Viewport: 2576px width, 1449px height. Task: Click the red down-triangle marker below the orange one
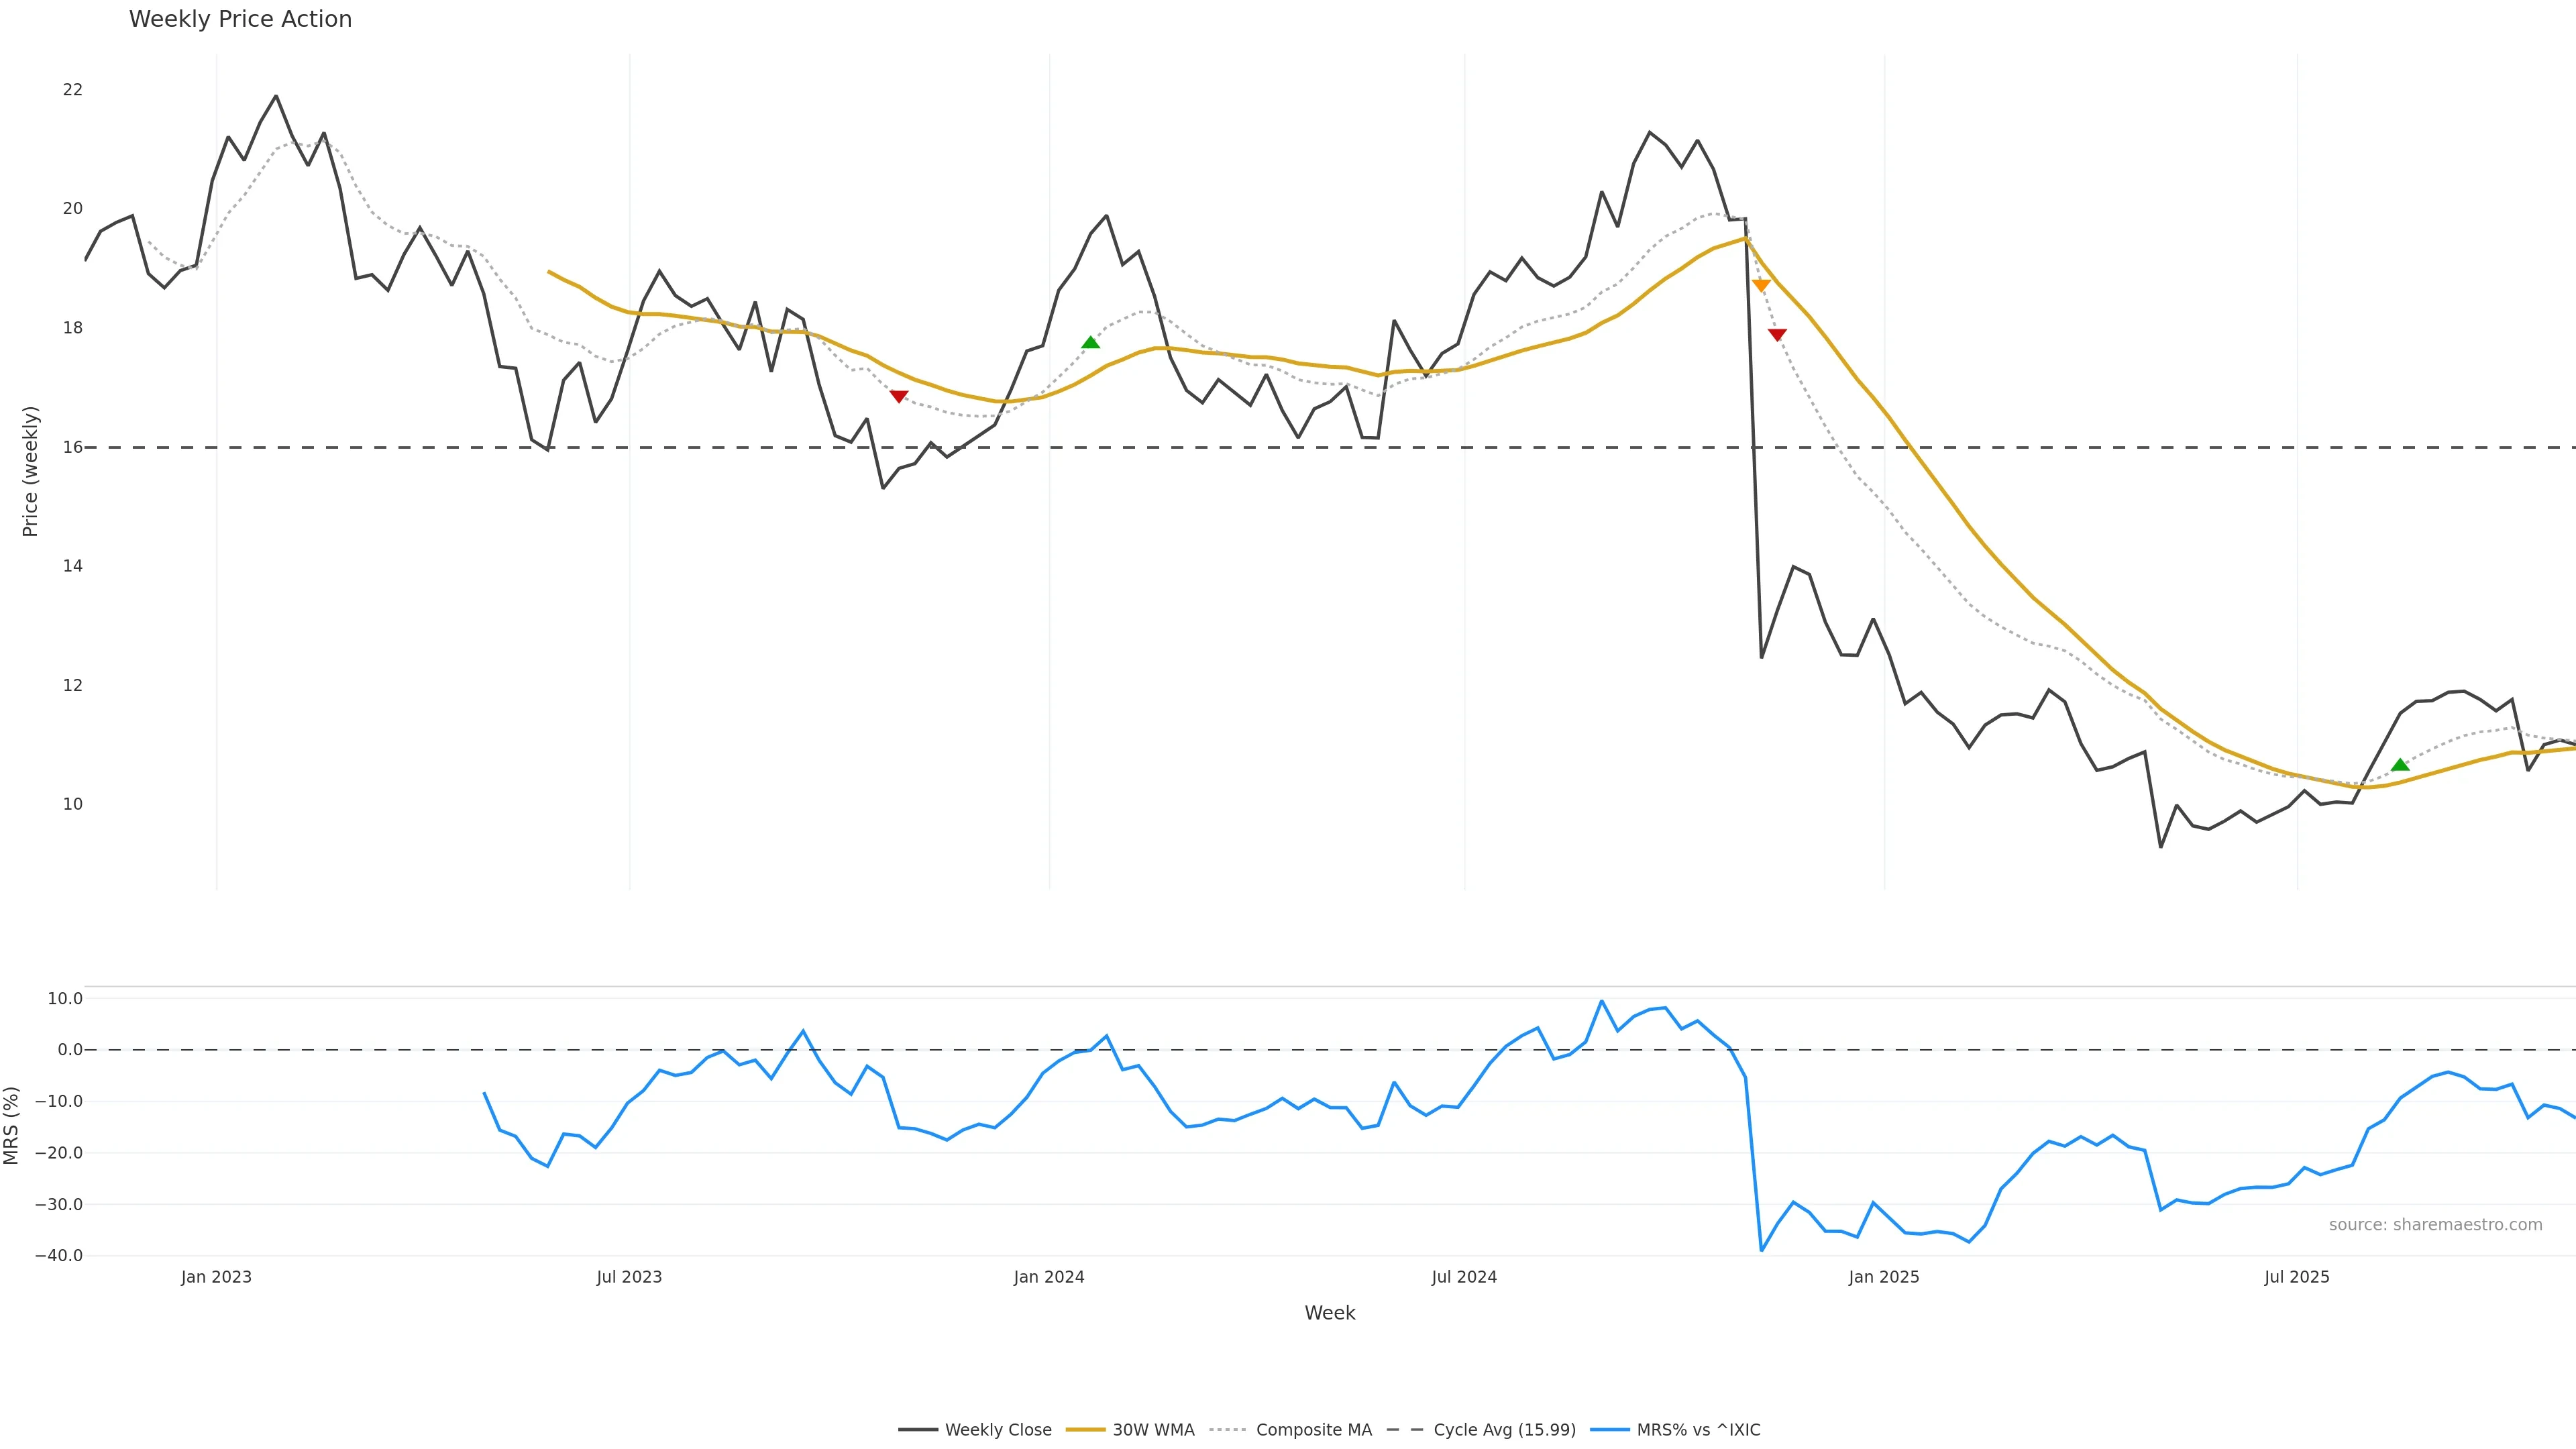coord(1777,335)
